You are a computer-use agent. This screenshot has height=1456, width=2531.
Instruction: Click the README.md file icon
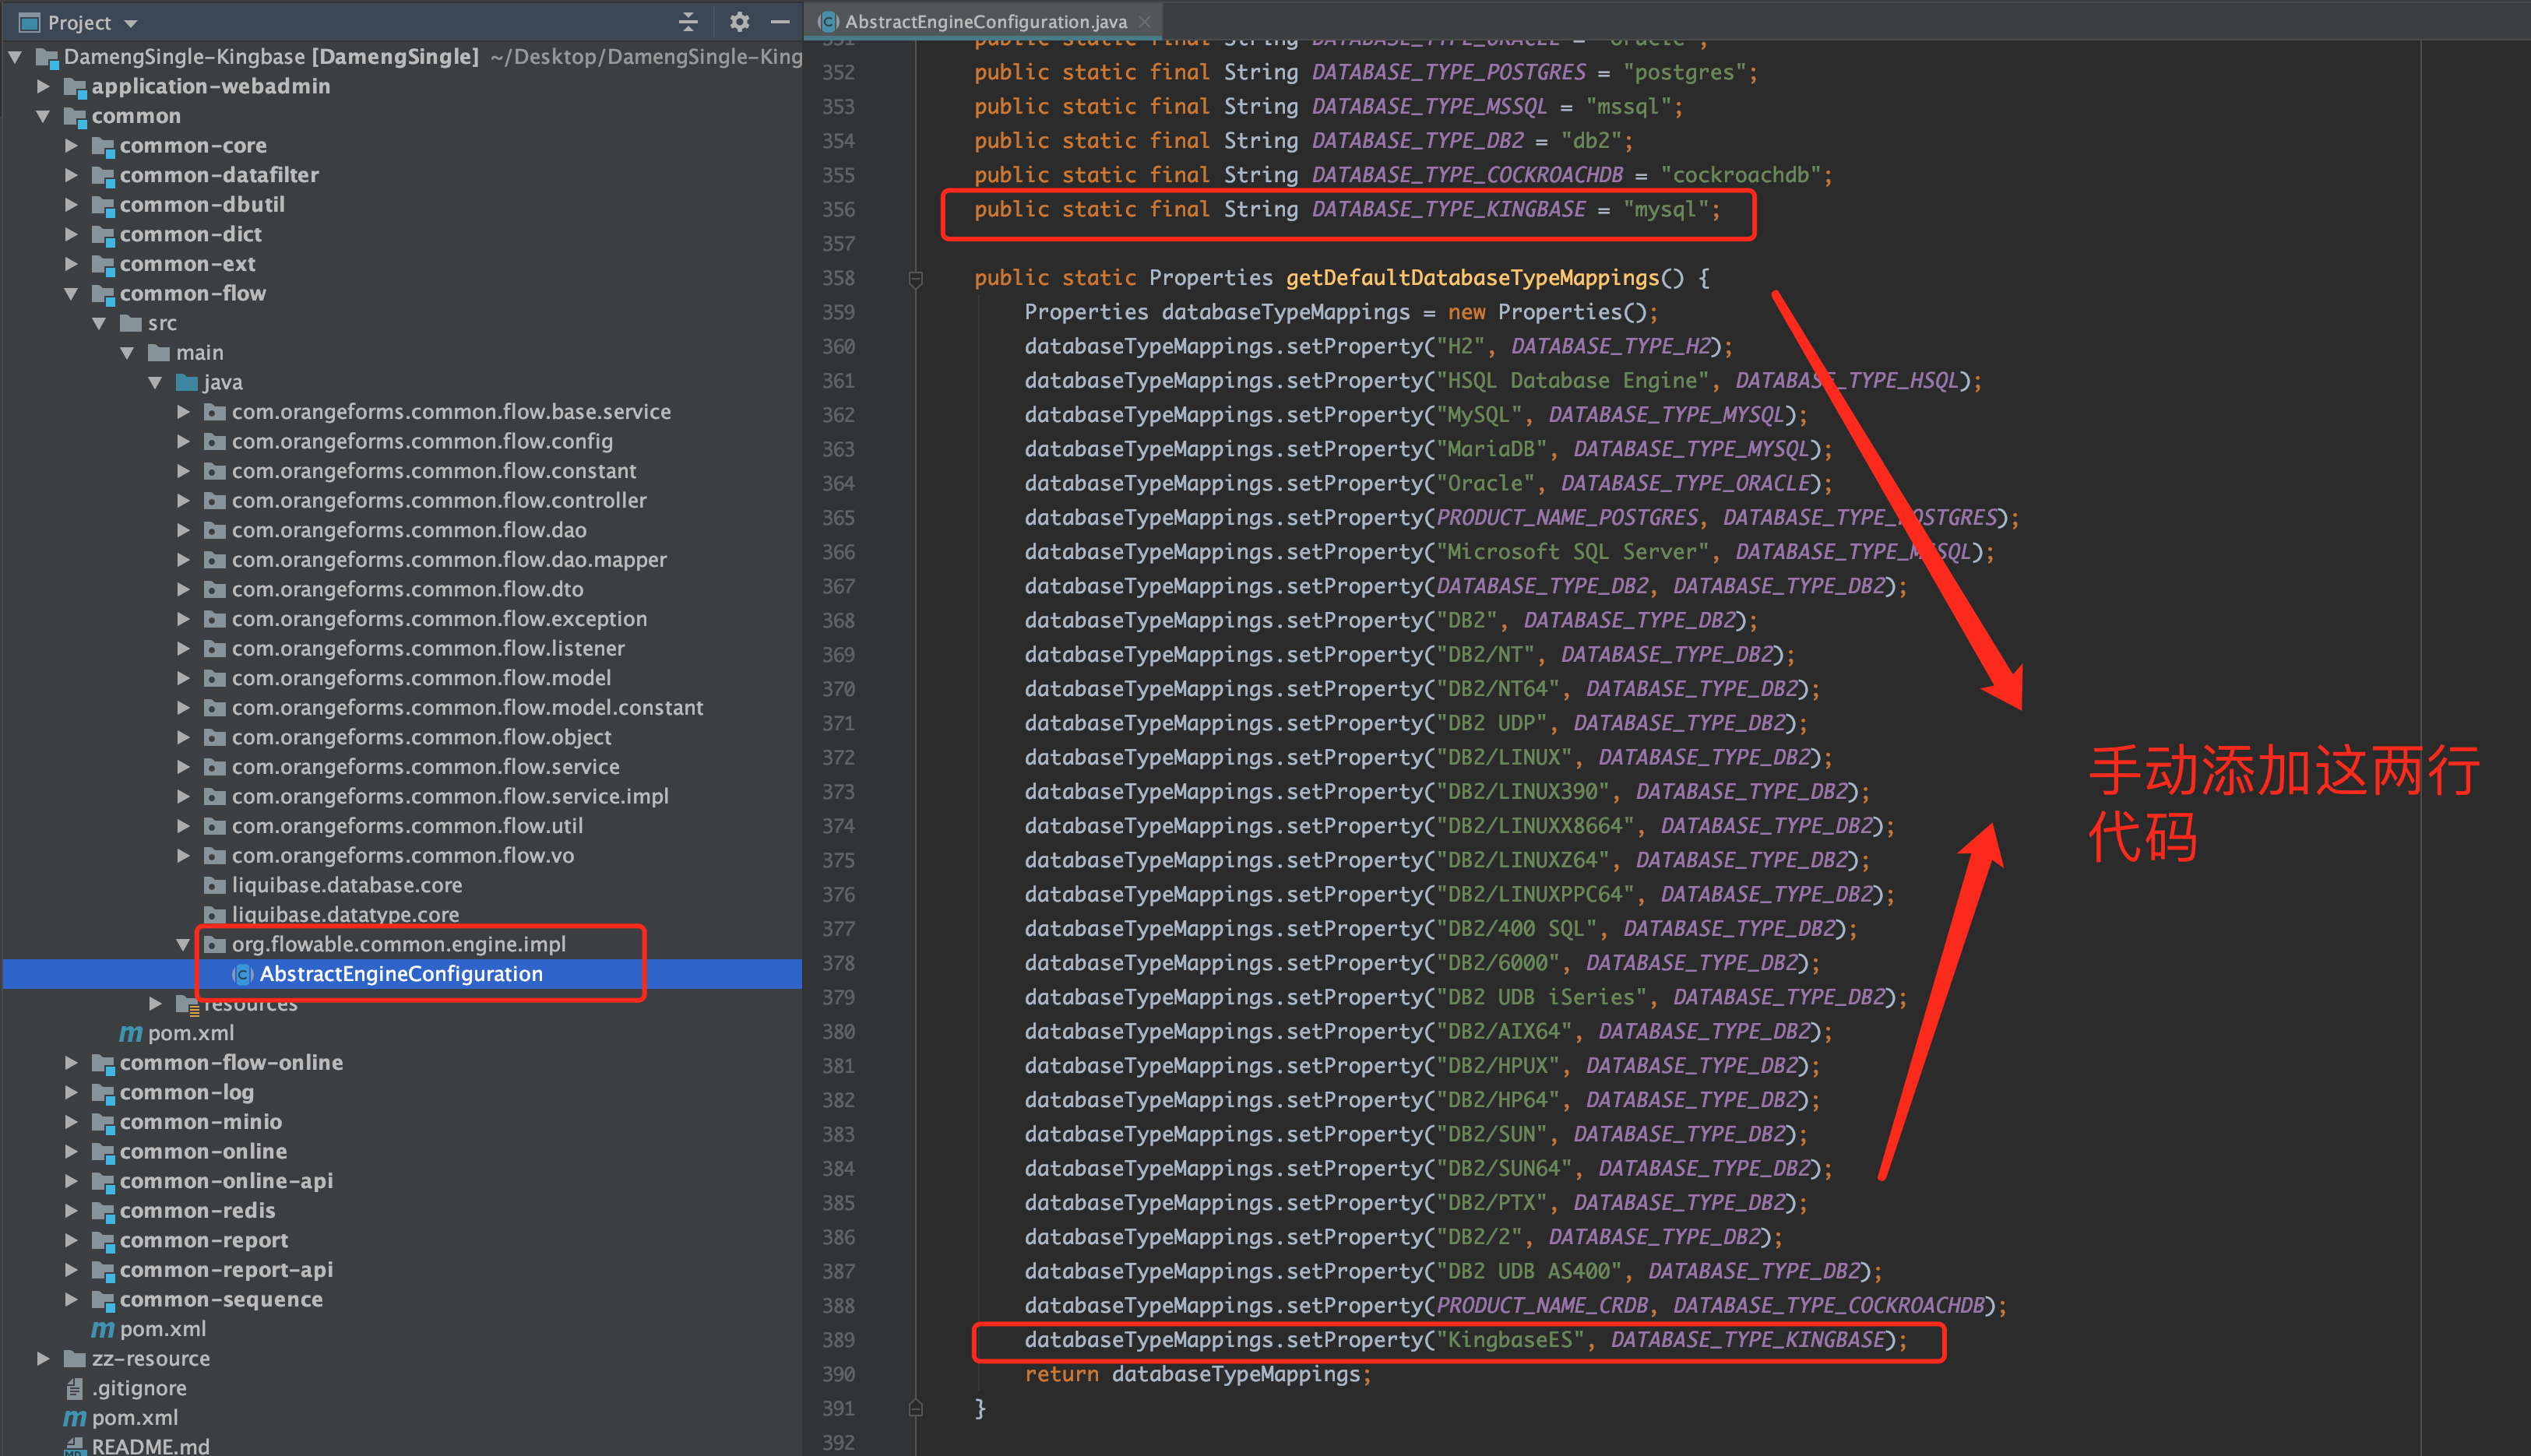[x=74, y=1446]
